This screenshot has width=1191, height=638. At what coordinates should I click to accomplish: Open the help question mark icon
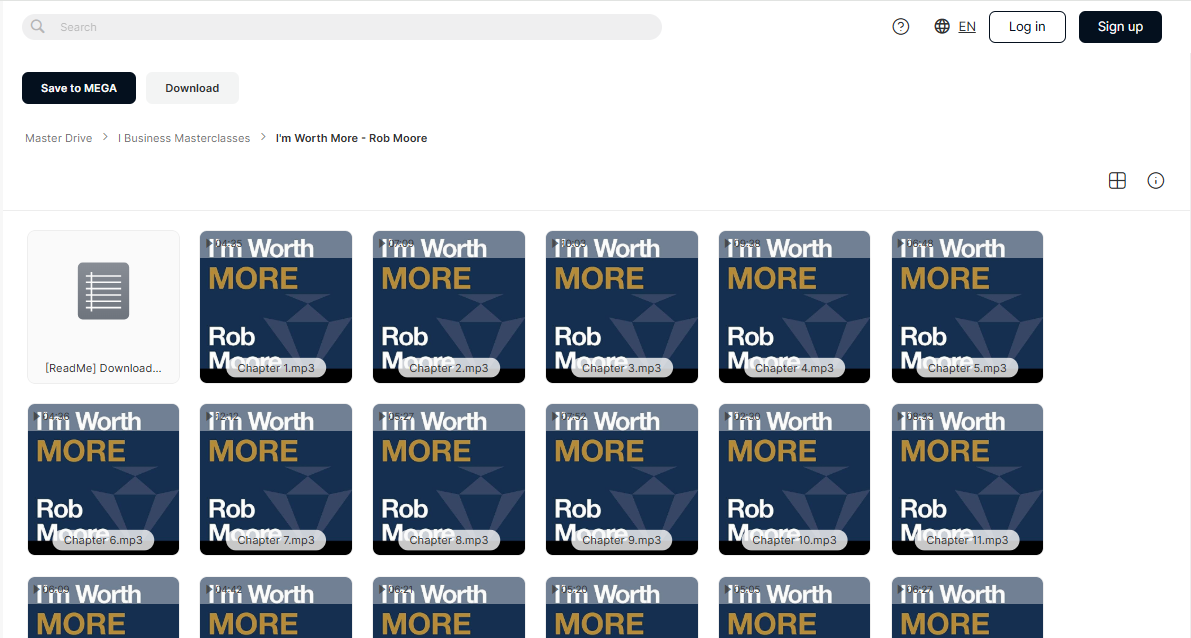(x=901, y=27)
